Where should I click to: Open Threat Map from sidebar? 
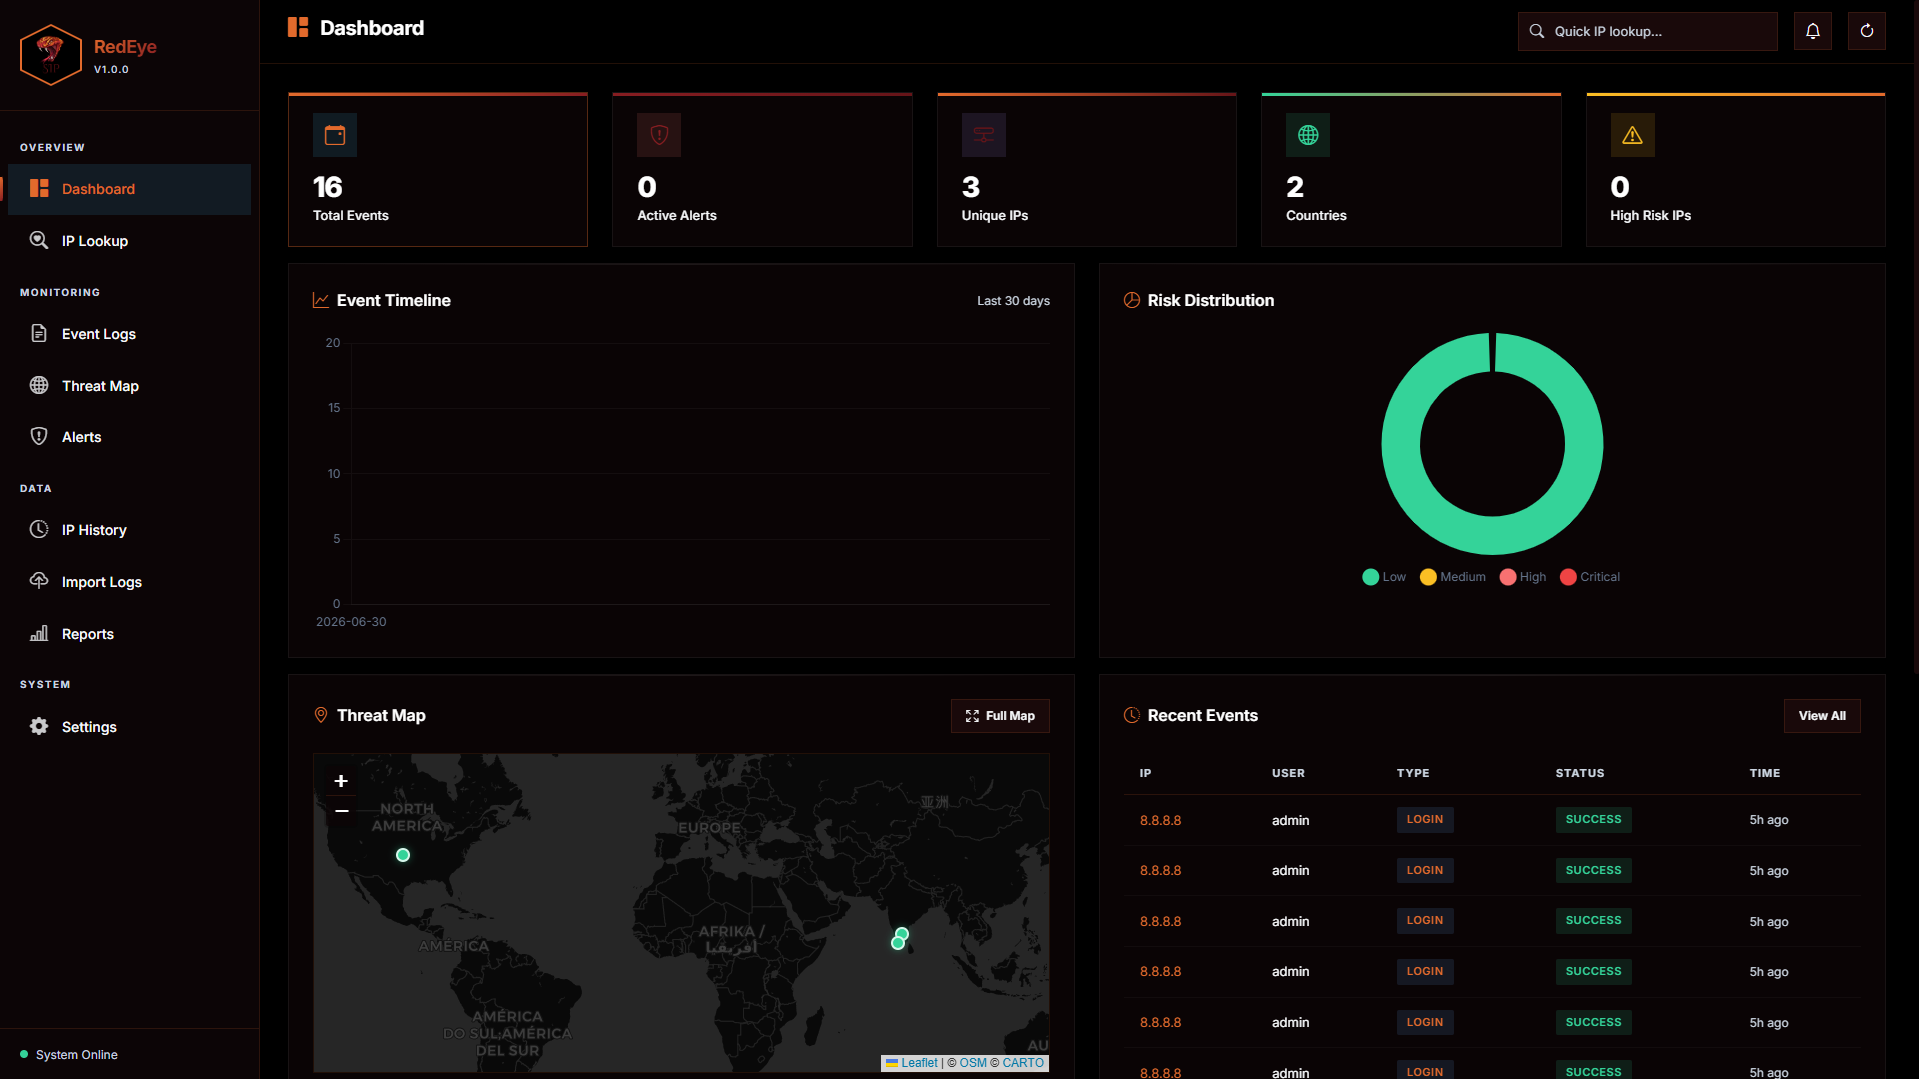tap(129, 386)
